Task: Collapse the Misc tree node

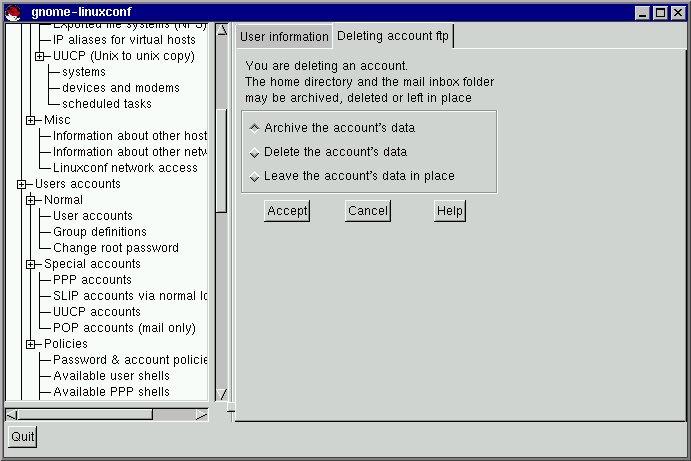Action: [x=31, y=120]
